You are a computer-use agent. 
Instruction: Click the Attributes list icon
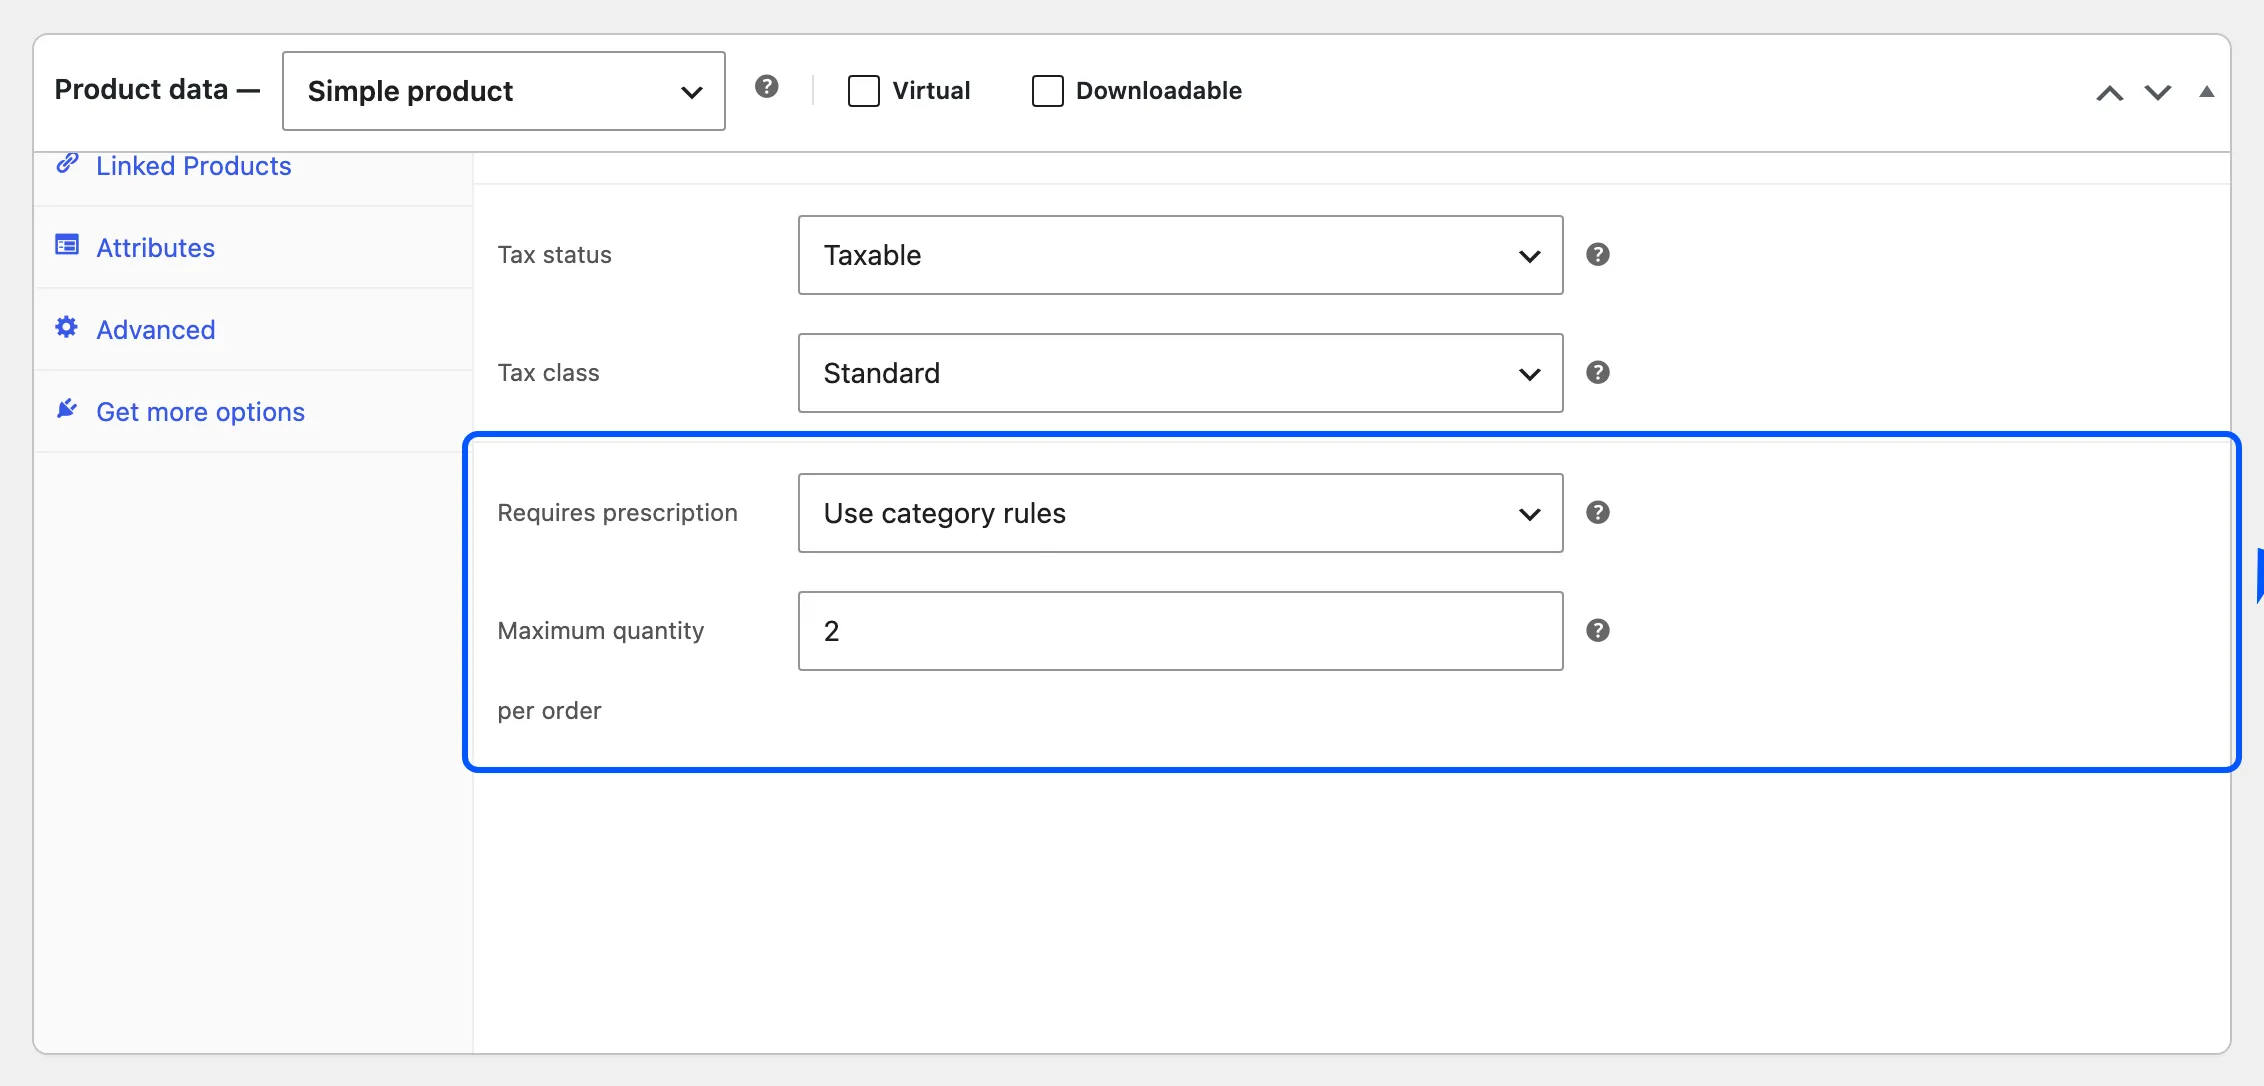click(67, 245)
